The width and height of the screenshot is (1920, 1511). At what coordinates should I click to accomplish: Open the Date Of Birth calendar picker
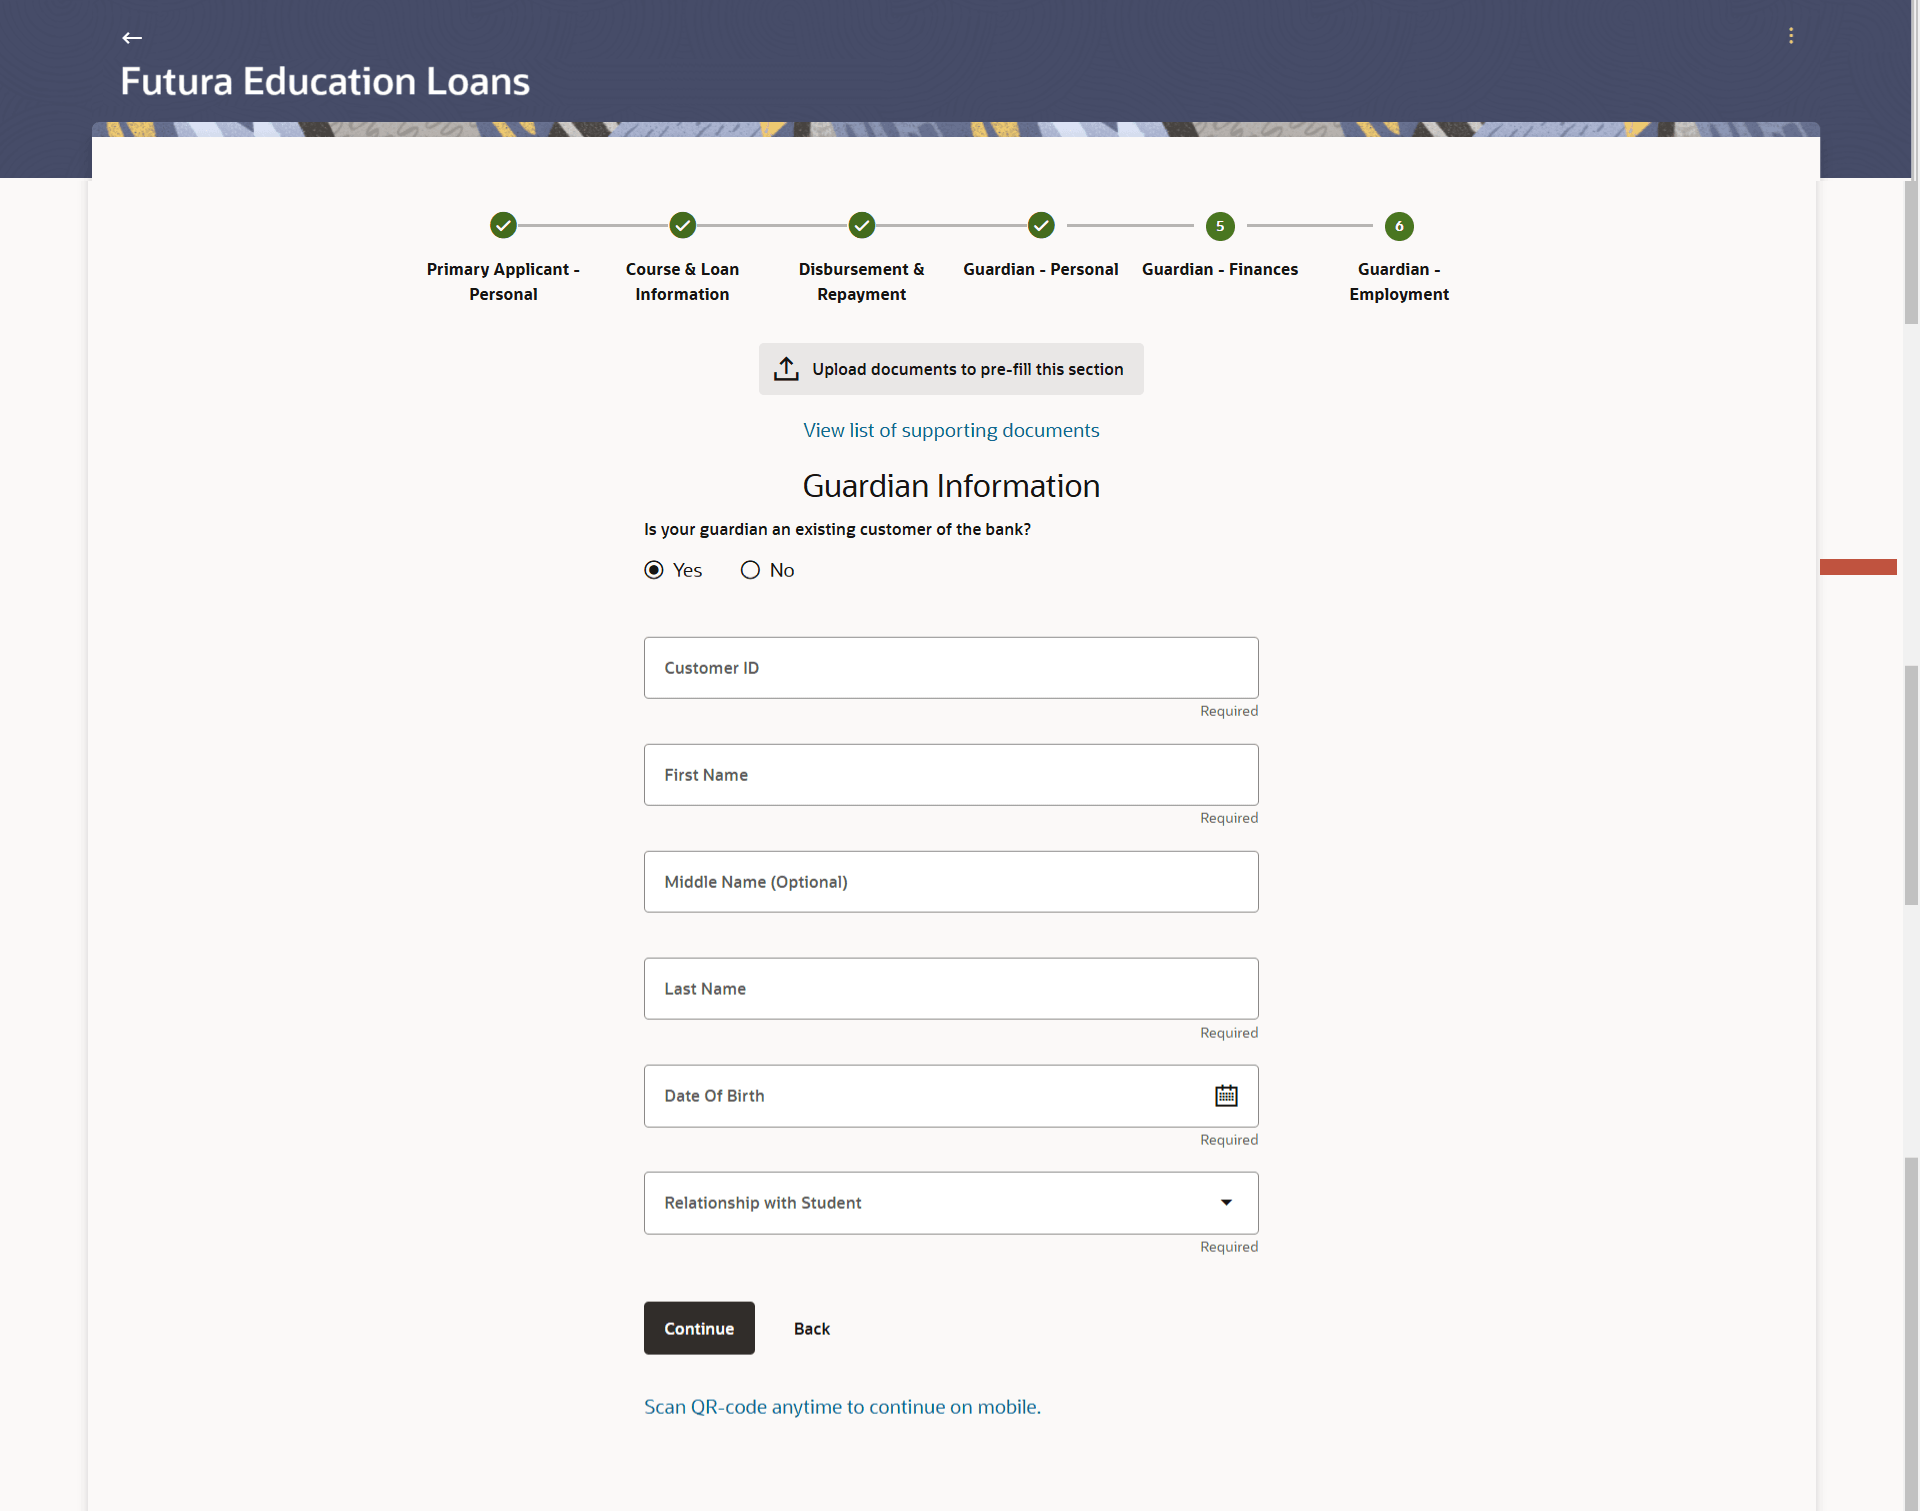pos(1226,1096)
